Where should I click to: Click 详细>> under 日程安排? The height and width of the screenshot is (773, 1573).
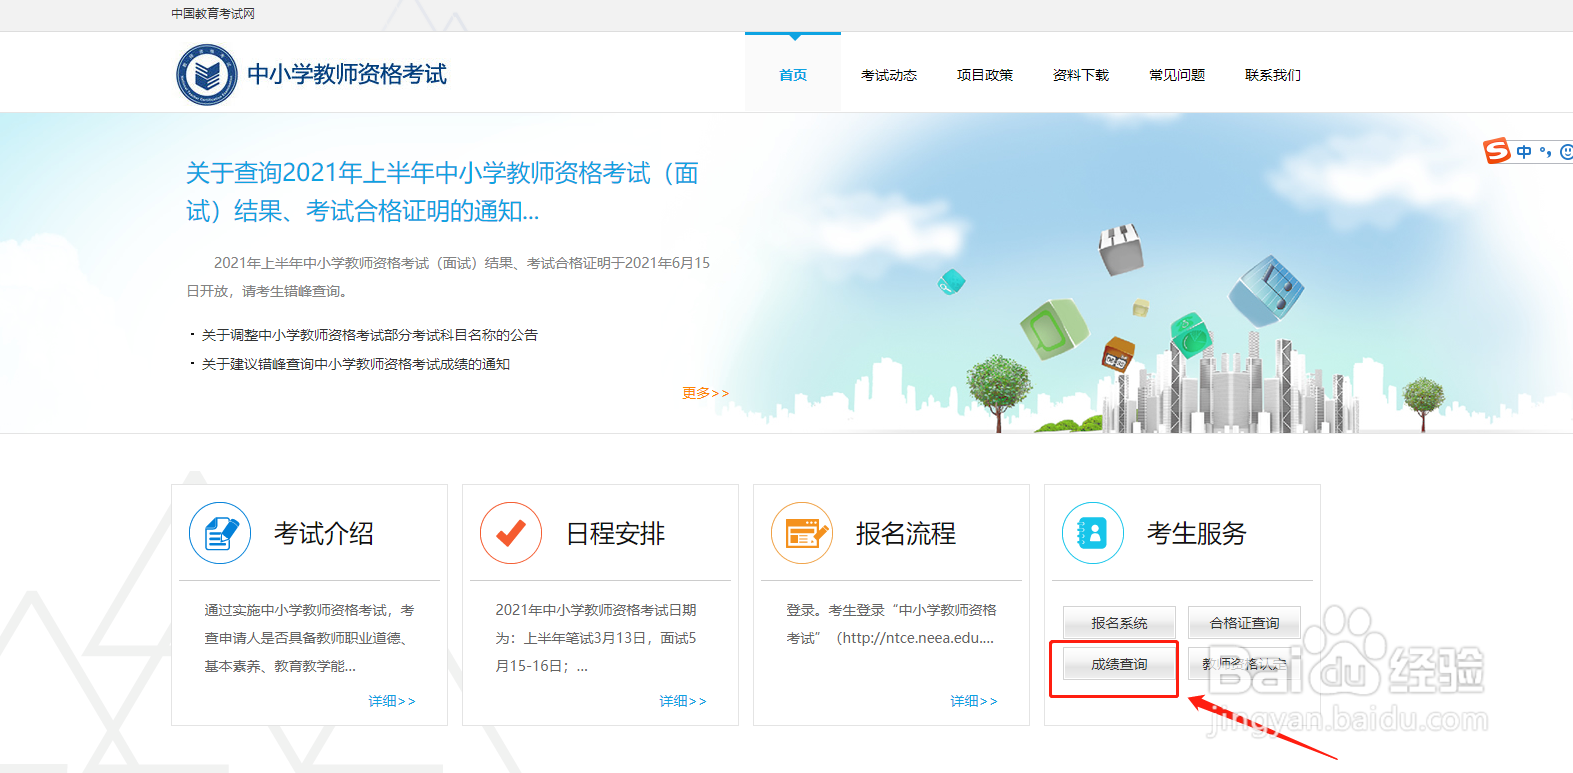coord(682,701)
